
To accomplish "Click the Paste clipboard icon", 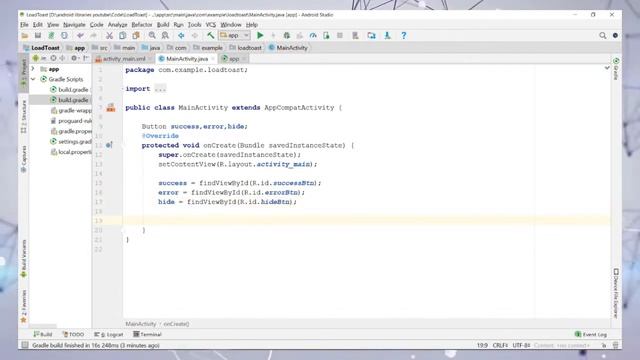I will 136,36.
